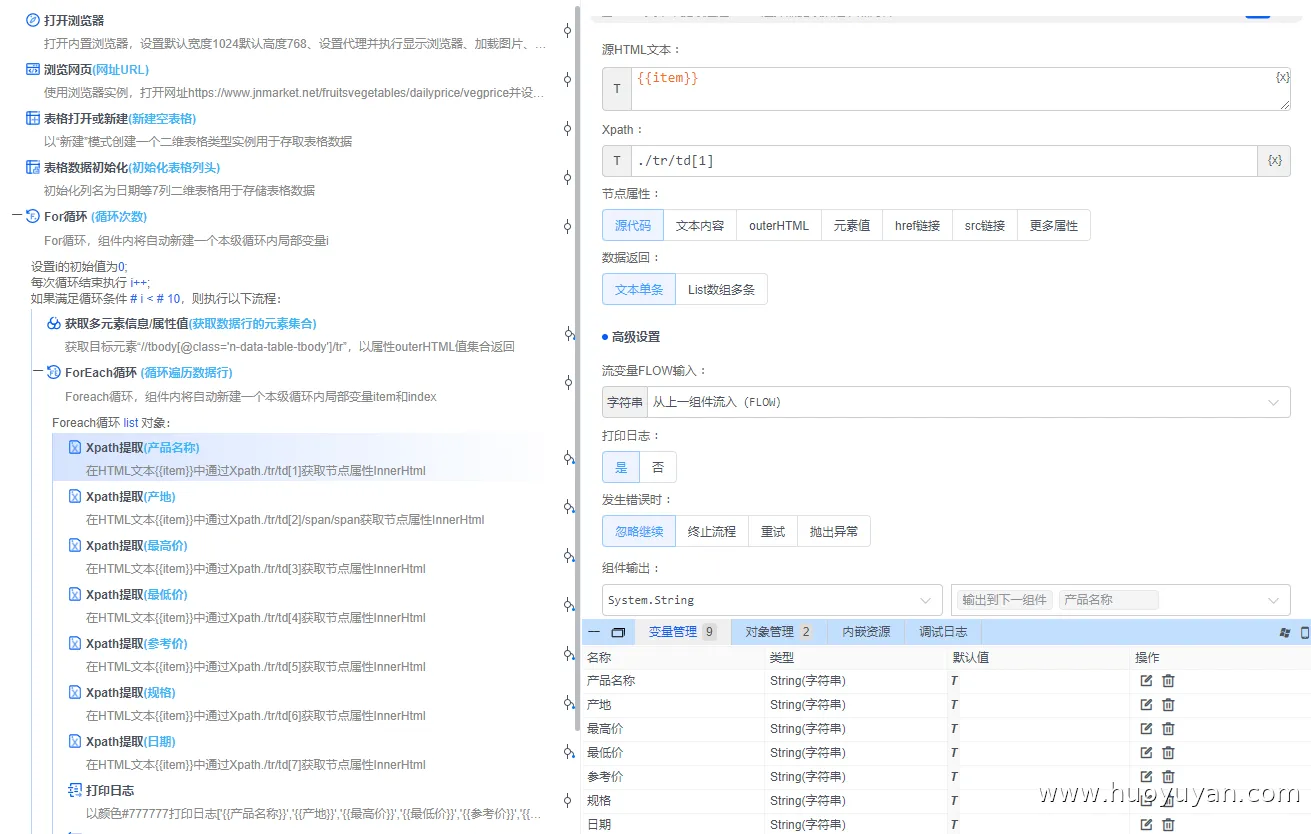Open 更多属性 node attribute option
The width and height of the screenshot is (1311, 834).
(1054, 225)
